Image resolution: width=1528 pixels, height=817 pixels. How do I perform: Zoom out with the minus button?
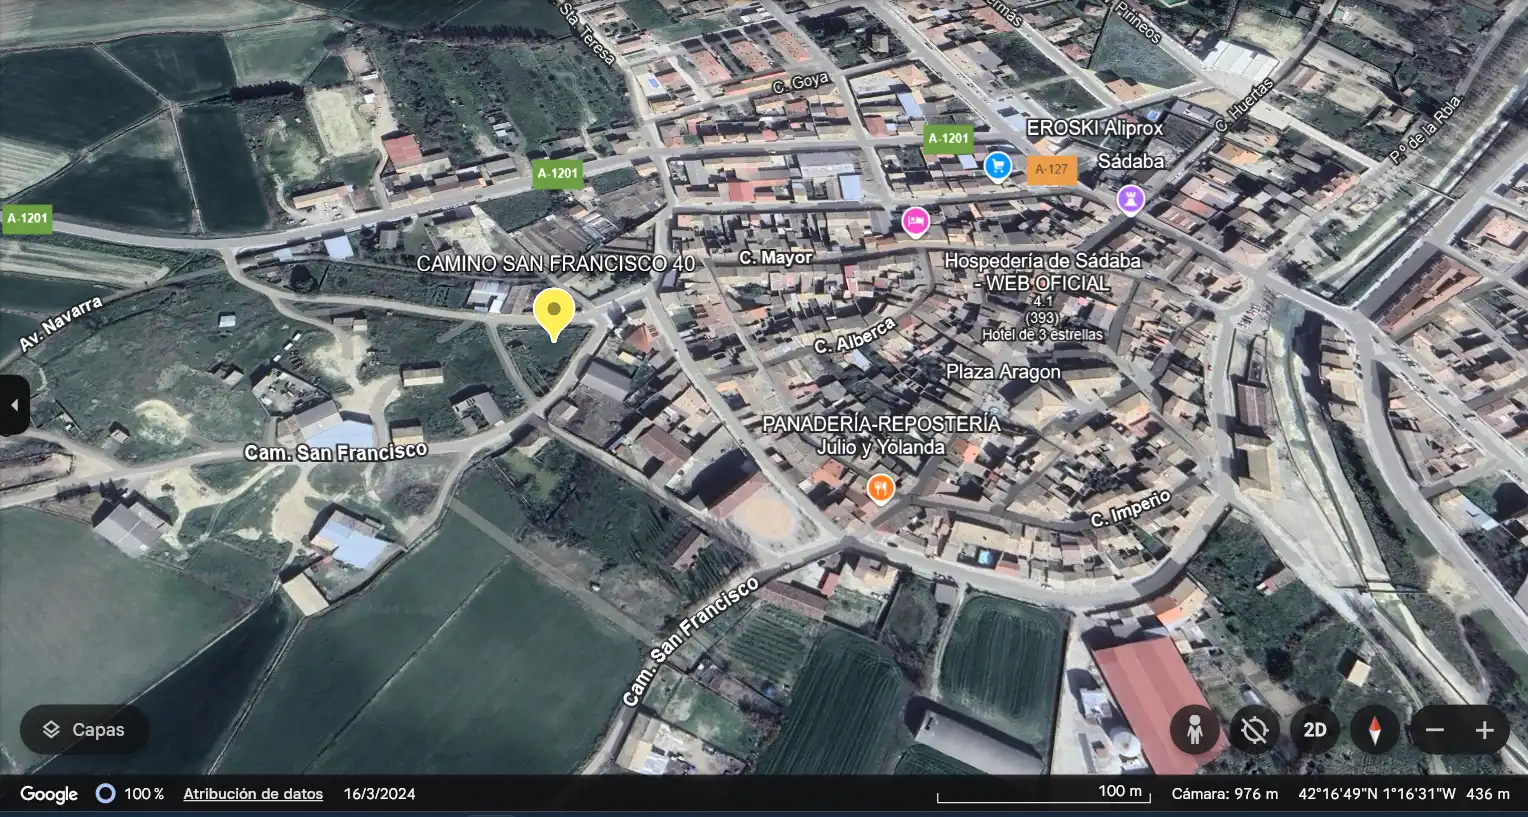click(1435, 730)
